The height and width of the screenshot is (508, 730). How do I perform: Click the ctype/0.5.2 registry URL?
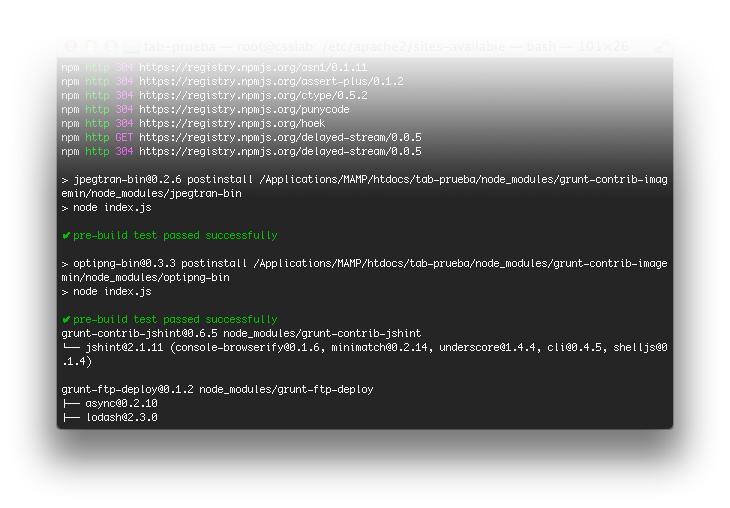tap(253, 95)
